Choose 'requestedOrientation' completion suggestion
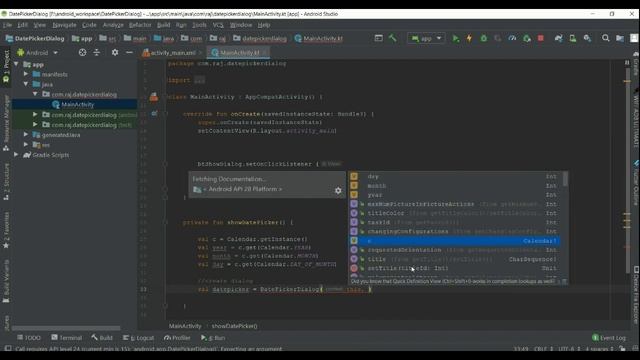Image resolution: width=640 pixels, height=360 pixels. point(454,250)
